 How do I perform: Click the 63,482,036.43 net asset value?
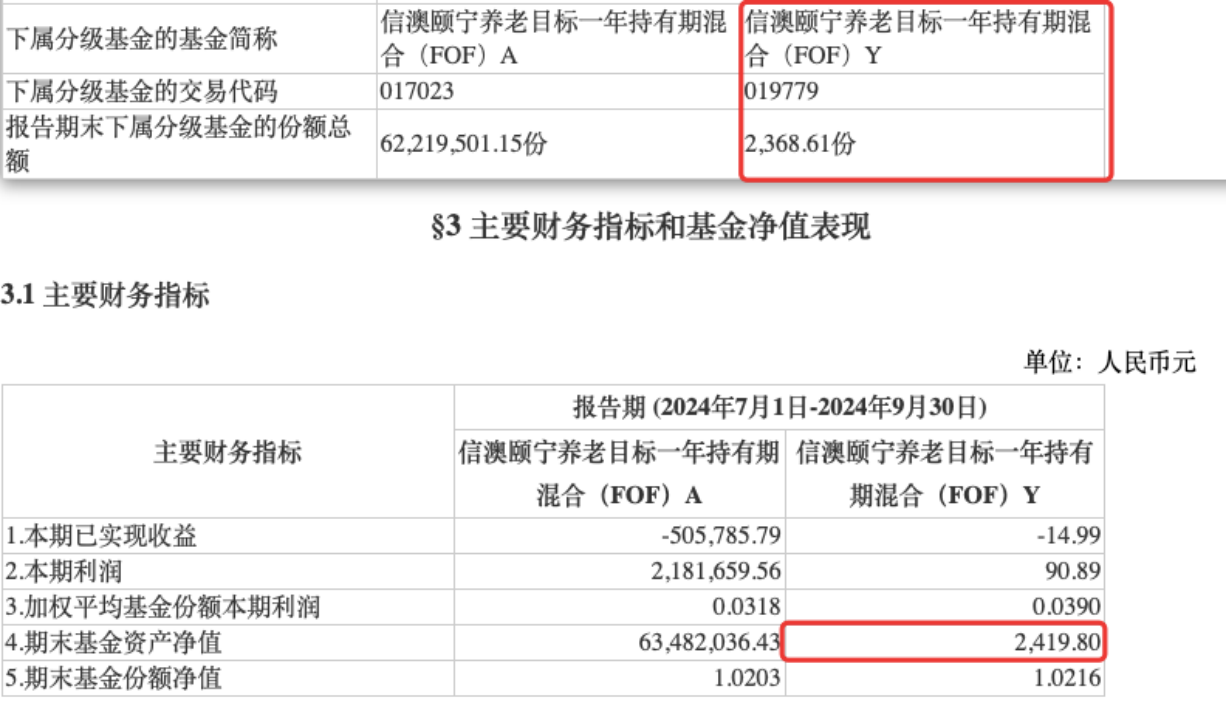[706, 643]
